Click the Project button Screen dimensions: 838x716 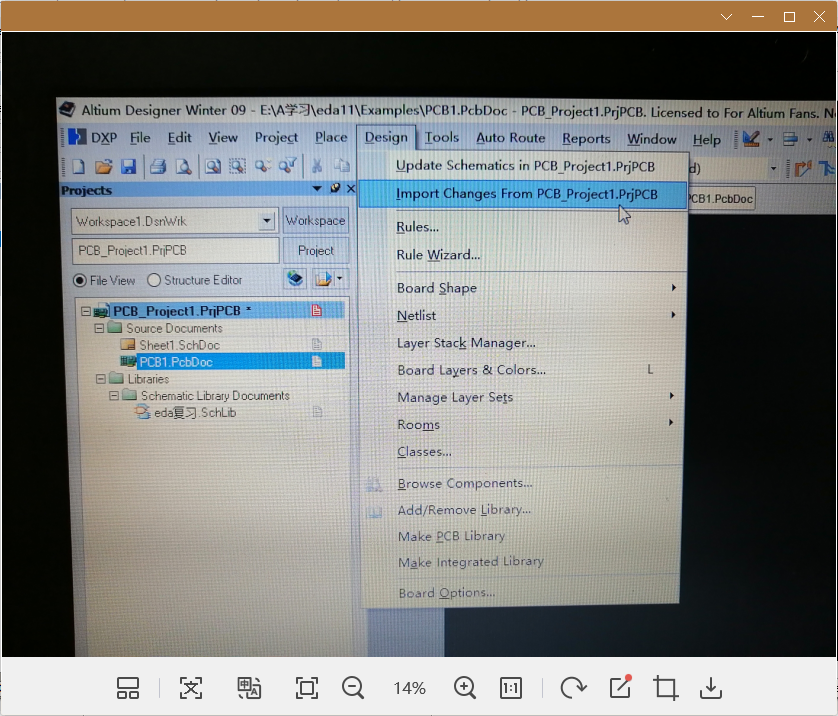[x=315, y=251]
